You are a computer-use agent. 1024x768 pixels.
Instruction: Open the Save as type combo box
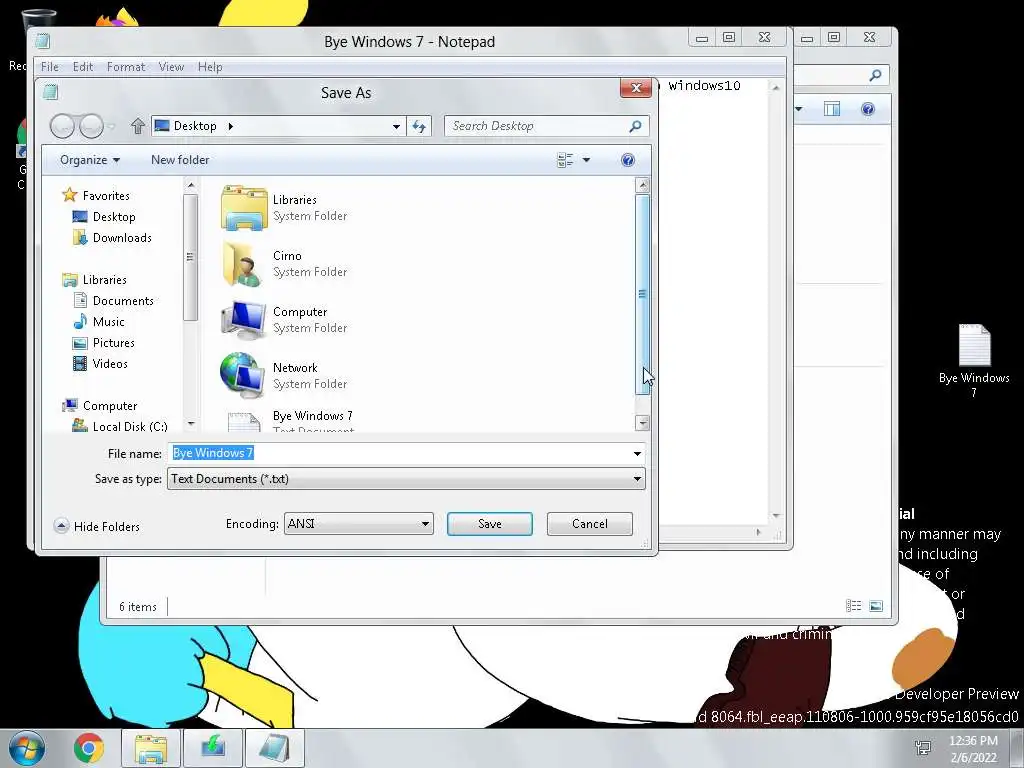pos(406,479)
